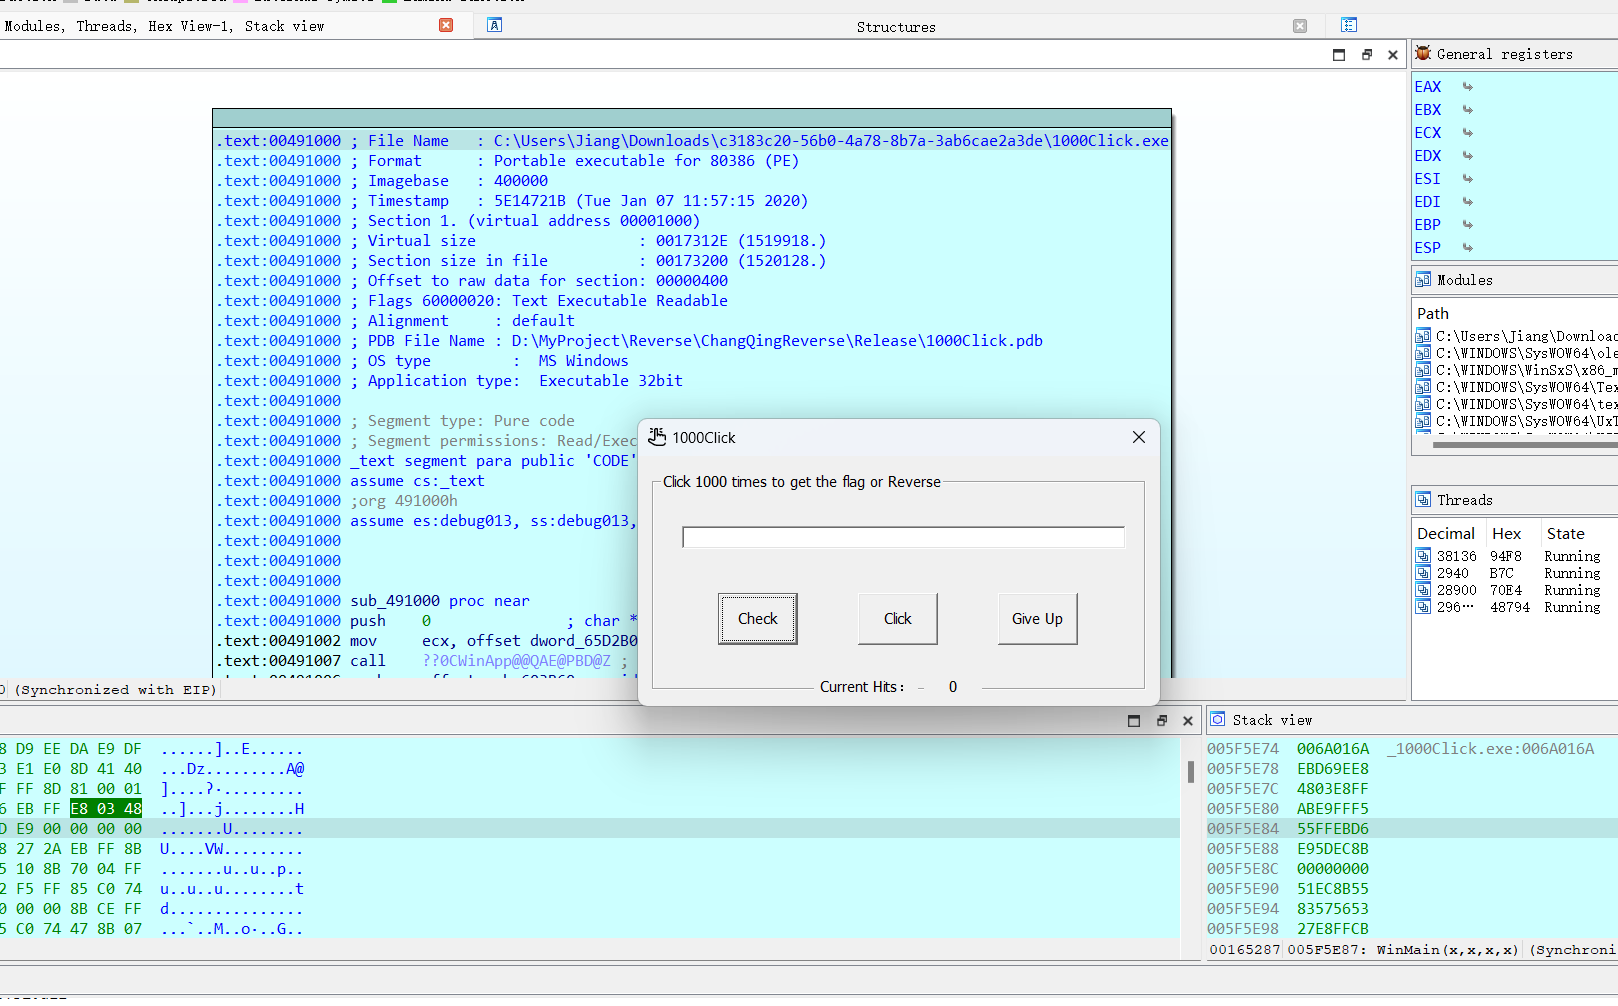
Task: Click the Hex View vertical scrollbar thumb
Action: tap(1190, 772)
